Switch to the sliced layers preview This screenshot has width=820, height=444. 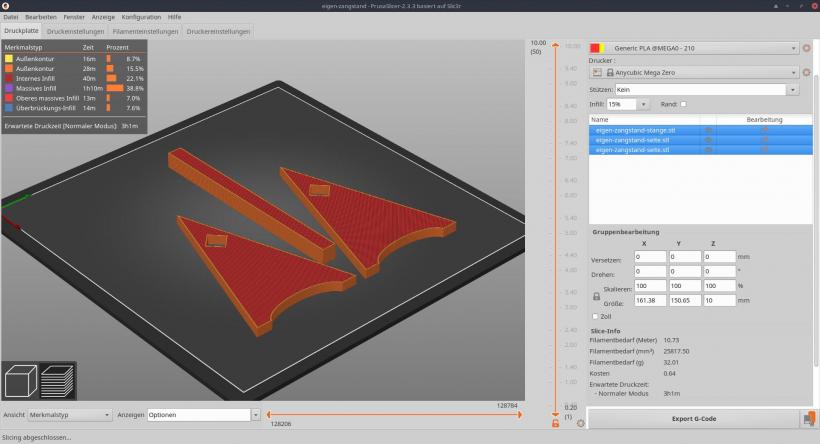tap(57, 381)
